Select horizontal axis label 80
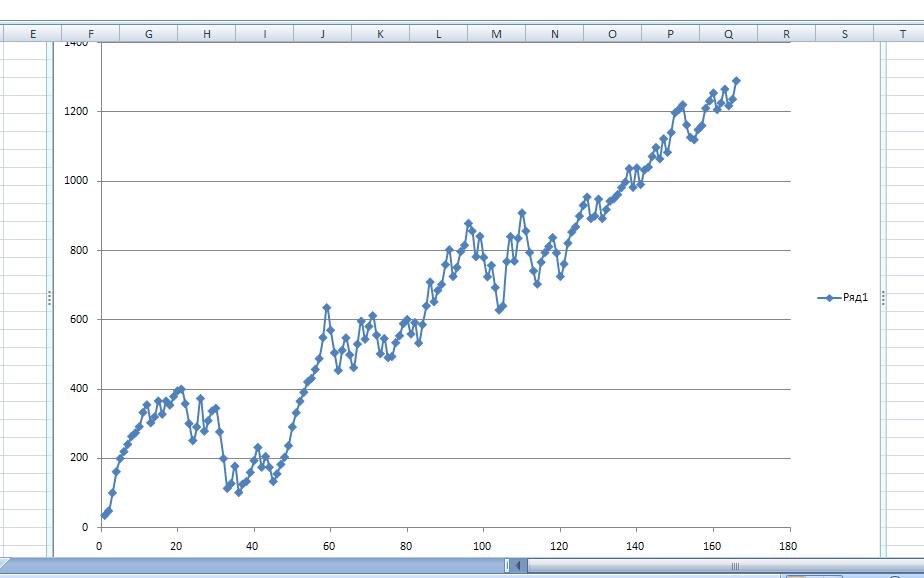 tap(406, 546)
